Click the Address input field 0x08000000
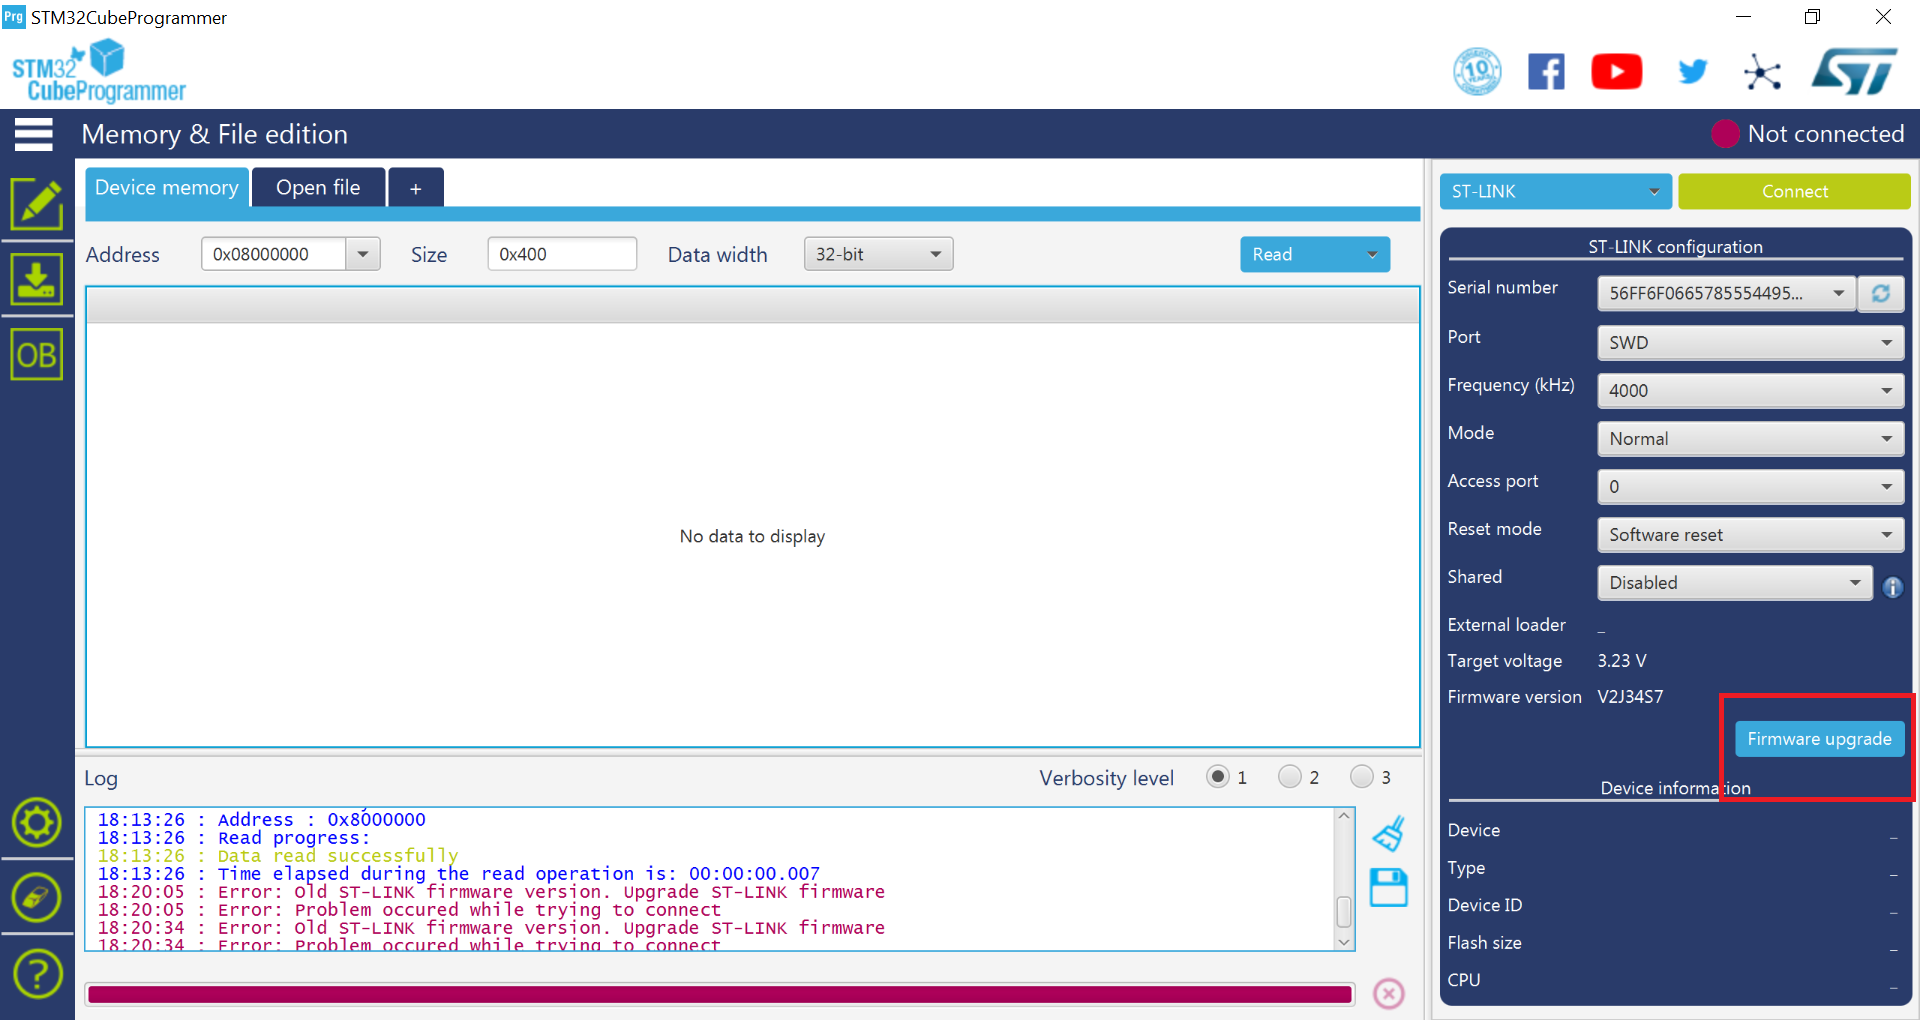Screen dimensions: 1920x1020 click(273, 254)
